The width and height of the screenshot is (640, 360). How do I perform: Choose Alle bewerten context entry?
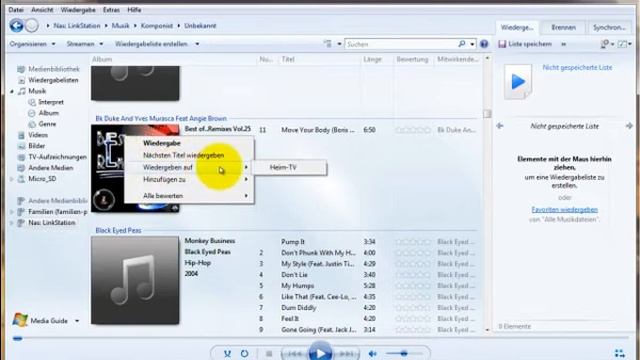click(x=189, y=196)
